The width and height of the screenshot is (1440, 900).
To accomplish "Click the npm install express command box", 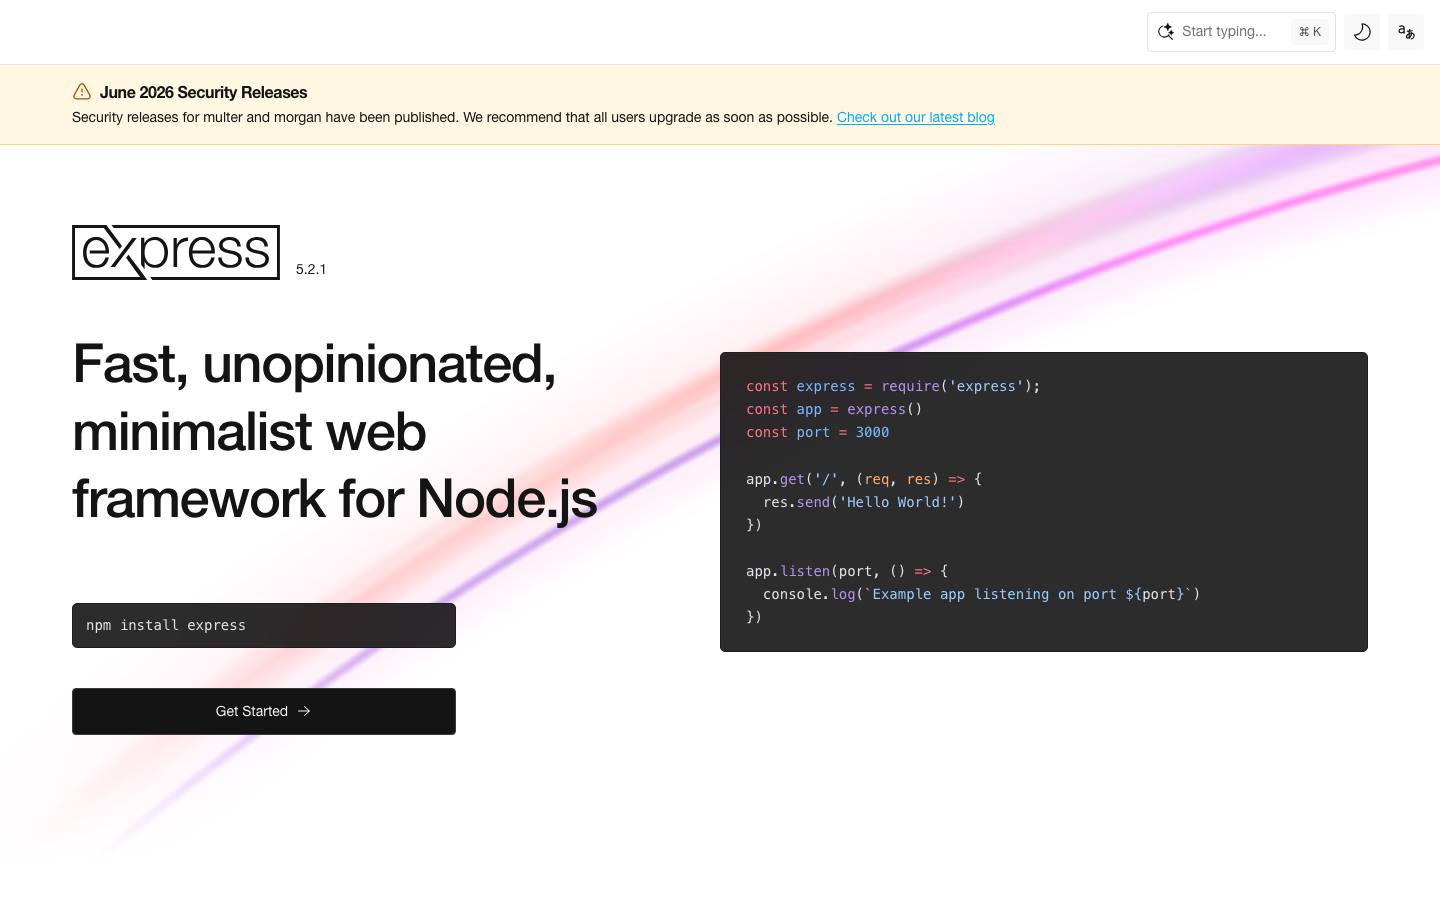I will [264, 625].
